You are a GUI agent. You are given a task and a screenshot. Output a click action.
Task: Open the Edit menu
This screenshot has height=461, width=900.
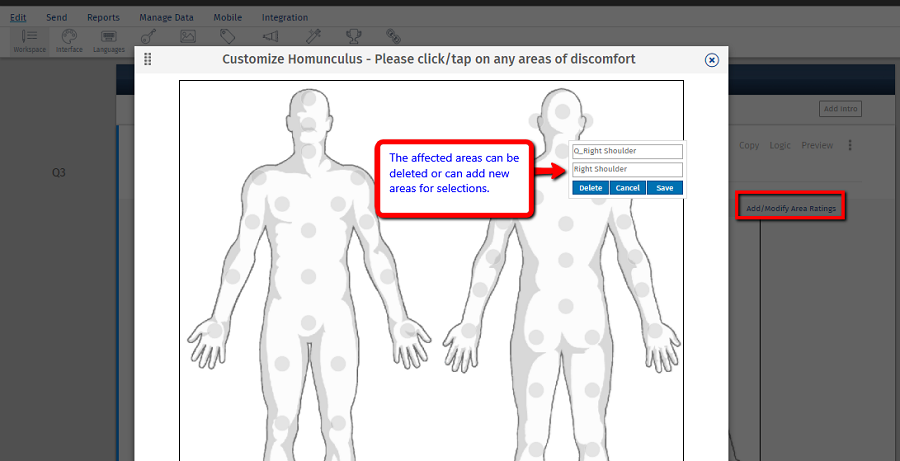[18, 17]
